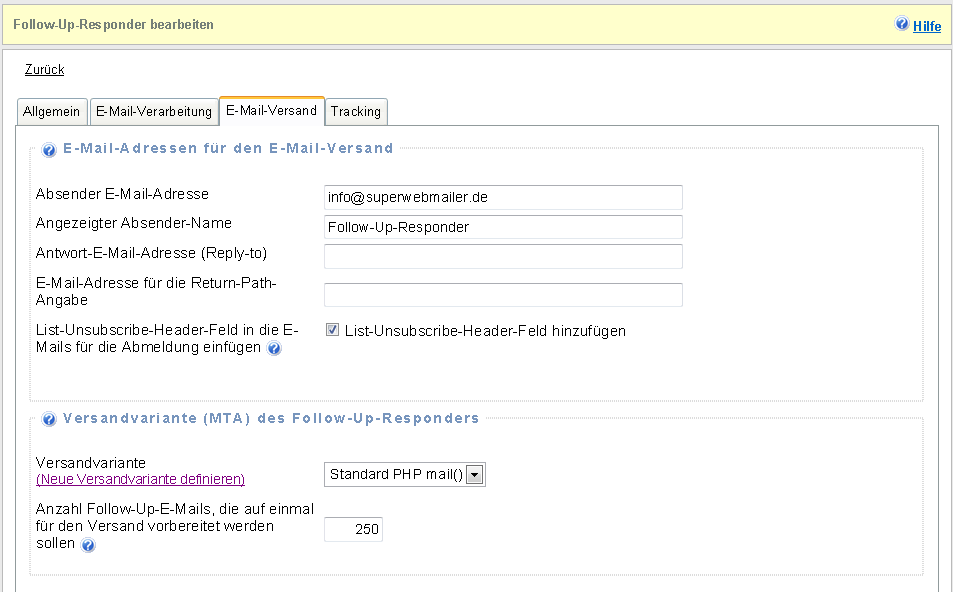
Task: Click the Angezeigter Absender-Name input field
Action: point(503,227)
